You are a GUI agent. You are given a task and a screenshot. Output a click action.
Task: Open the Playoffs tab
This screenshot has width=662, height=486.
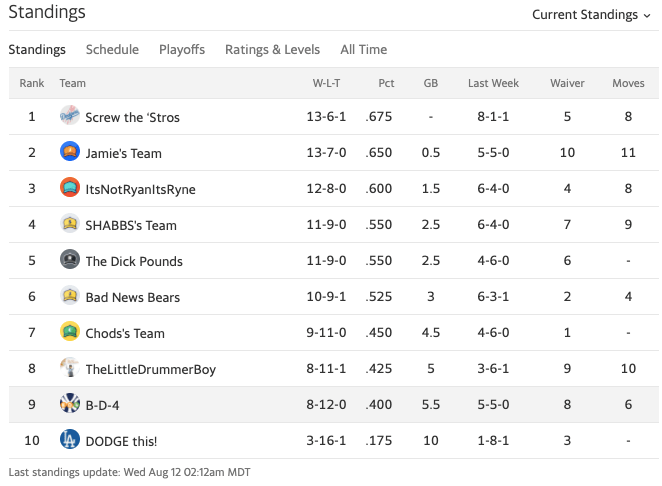(182, 50)
